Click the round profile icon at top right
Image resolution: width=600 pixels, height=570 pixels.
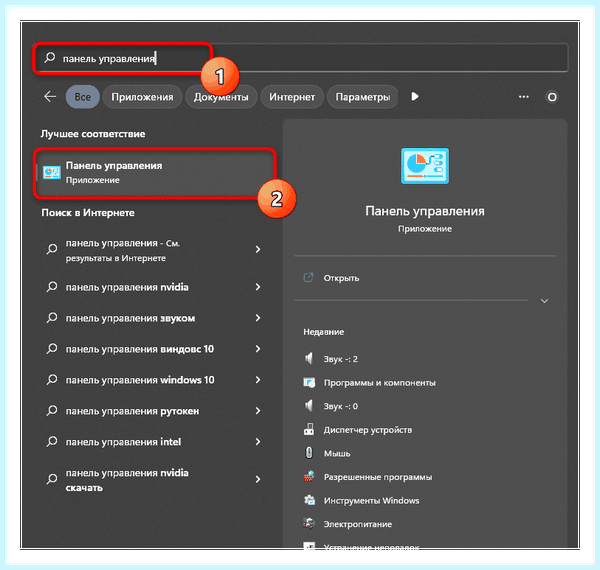point(552,97)
